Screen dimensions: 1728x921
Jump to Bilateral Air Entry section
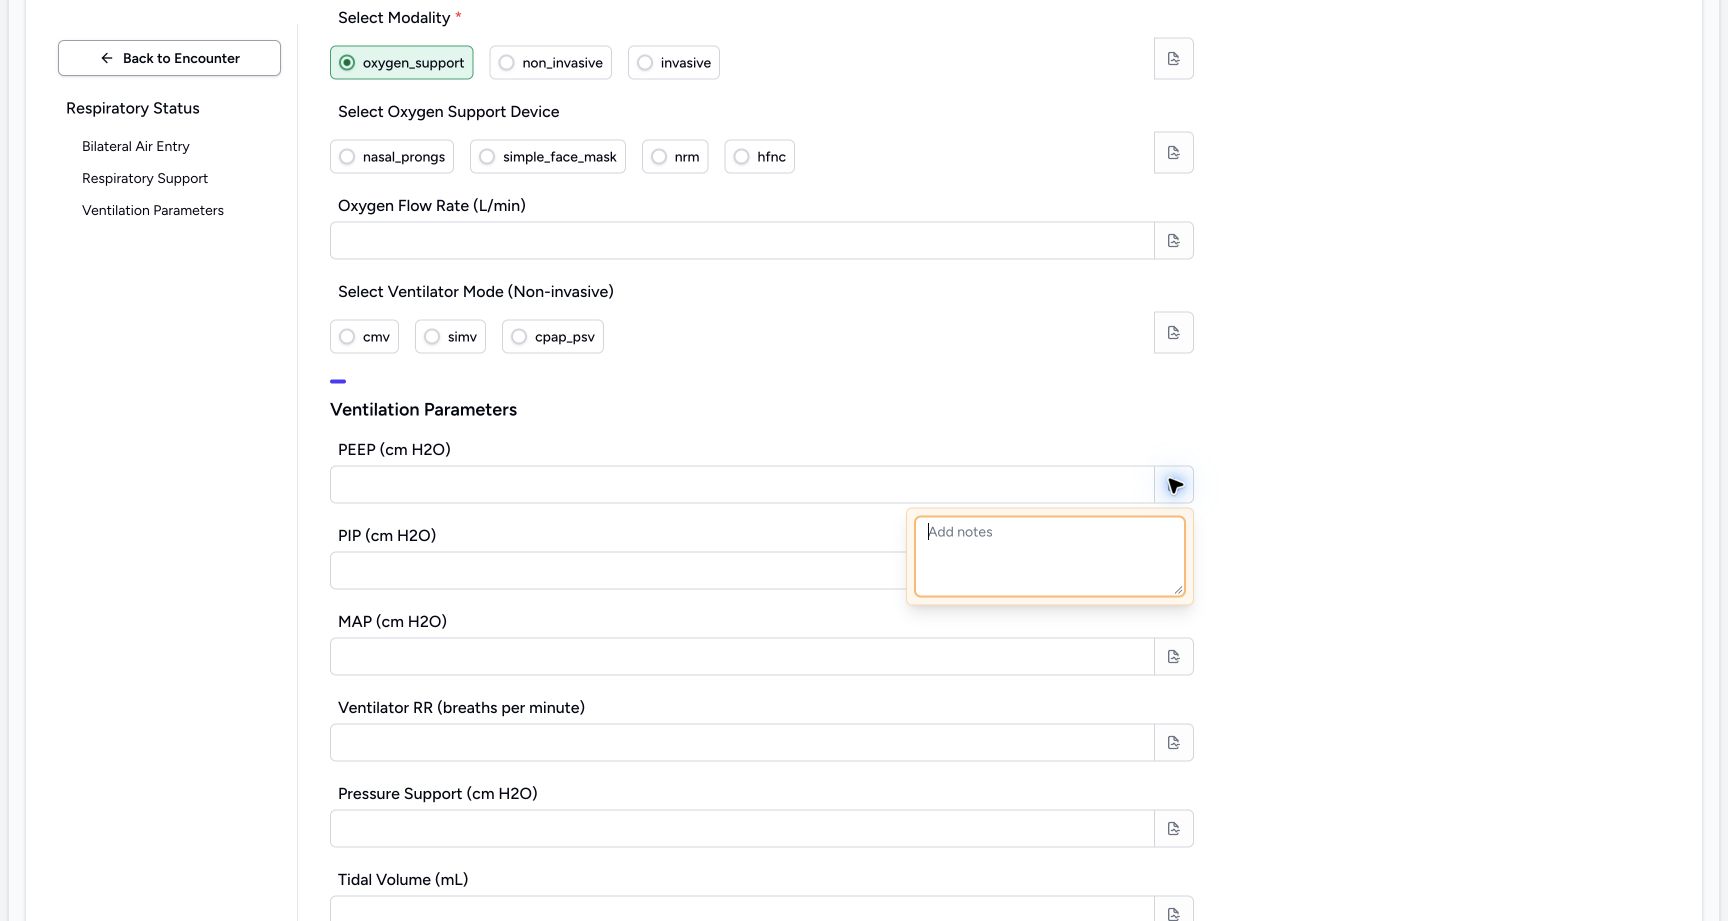tap(136, 146)
